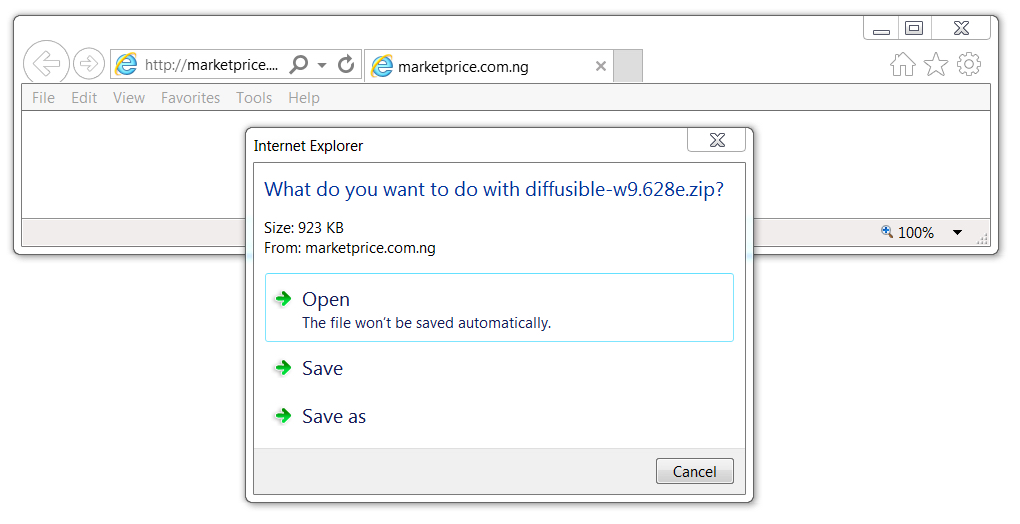1020x524 pixels.
Task: Open the Tools menu
Action: pos(254,98)
